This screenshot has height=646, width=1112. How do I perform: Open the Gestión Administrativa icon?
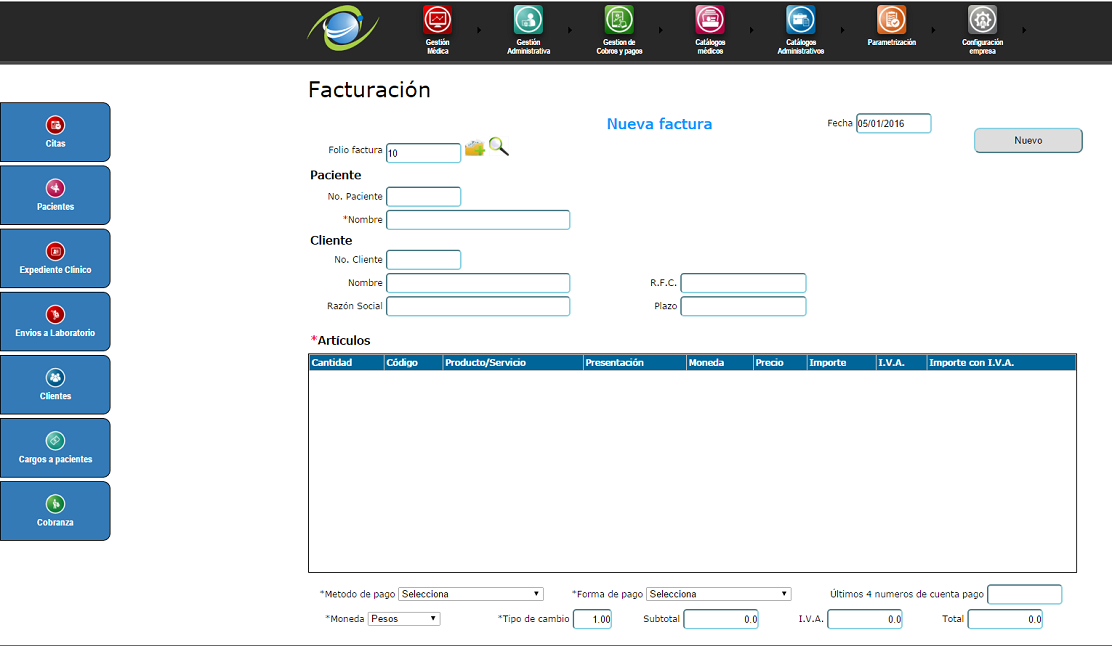pos(528,20)
